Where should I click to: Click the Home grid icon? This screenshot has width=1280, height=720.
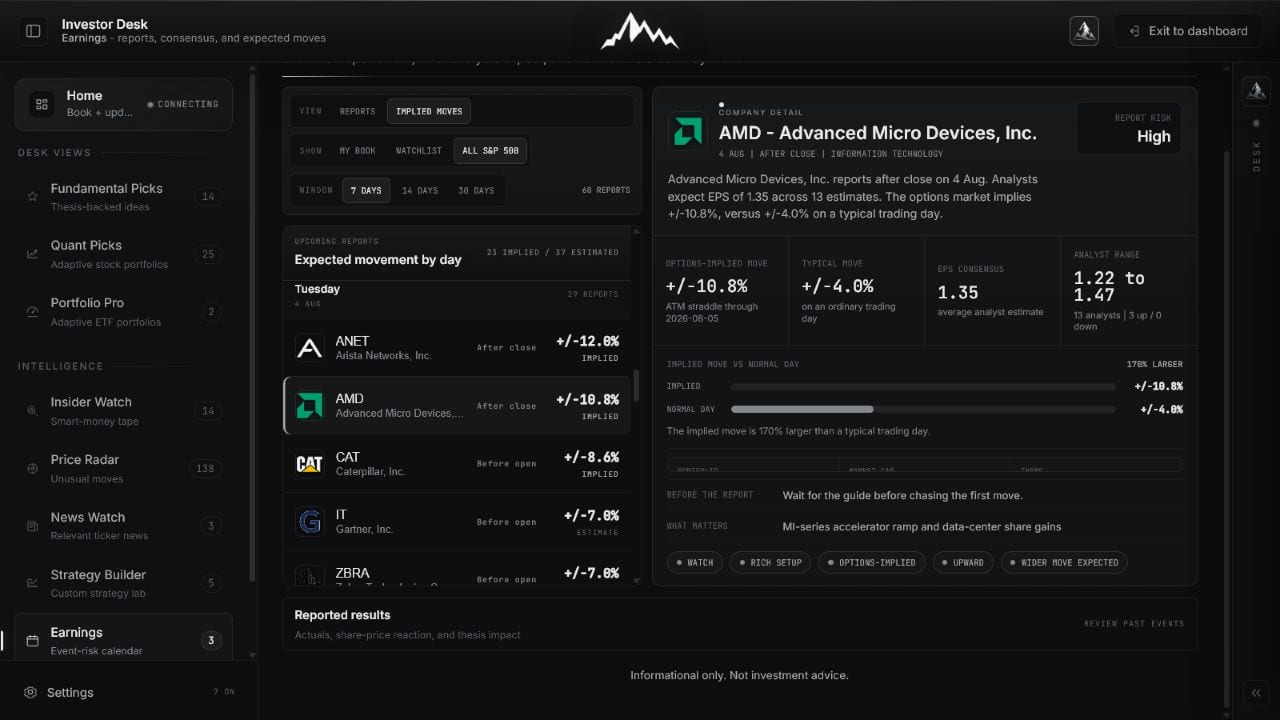(42, 104)
